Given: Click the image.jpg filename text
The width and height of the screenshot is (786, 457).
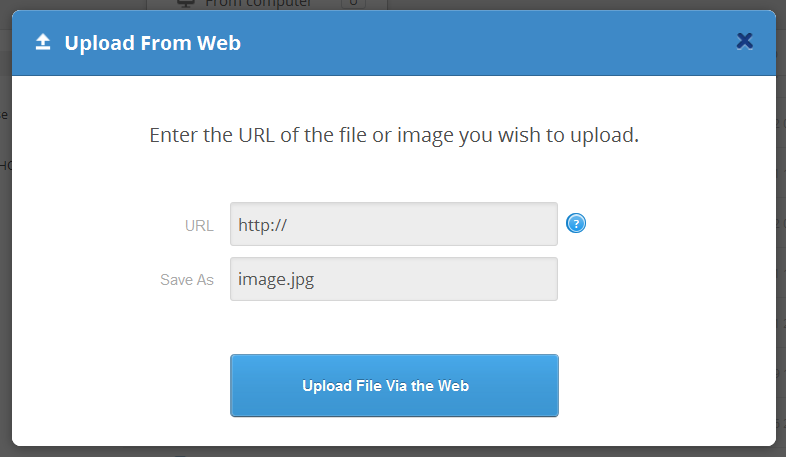Looking at the screenshot, I should pos(275,280).
